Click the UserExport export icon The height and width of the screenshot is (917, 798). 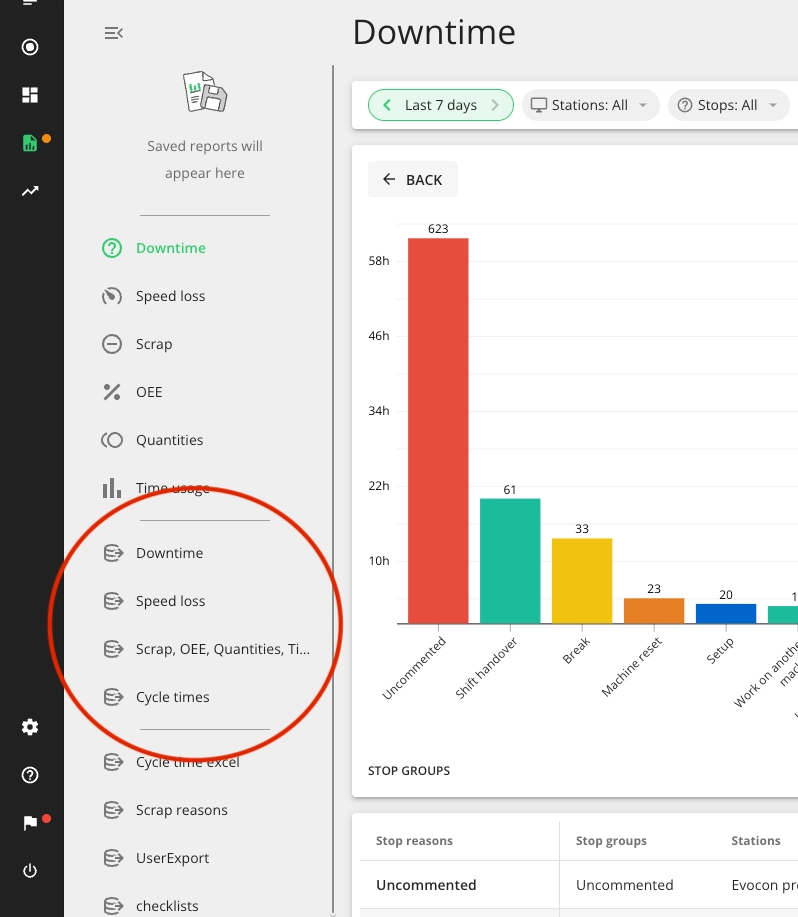coord(113,858)
